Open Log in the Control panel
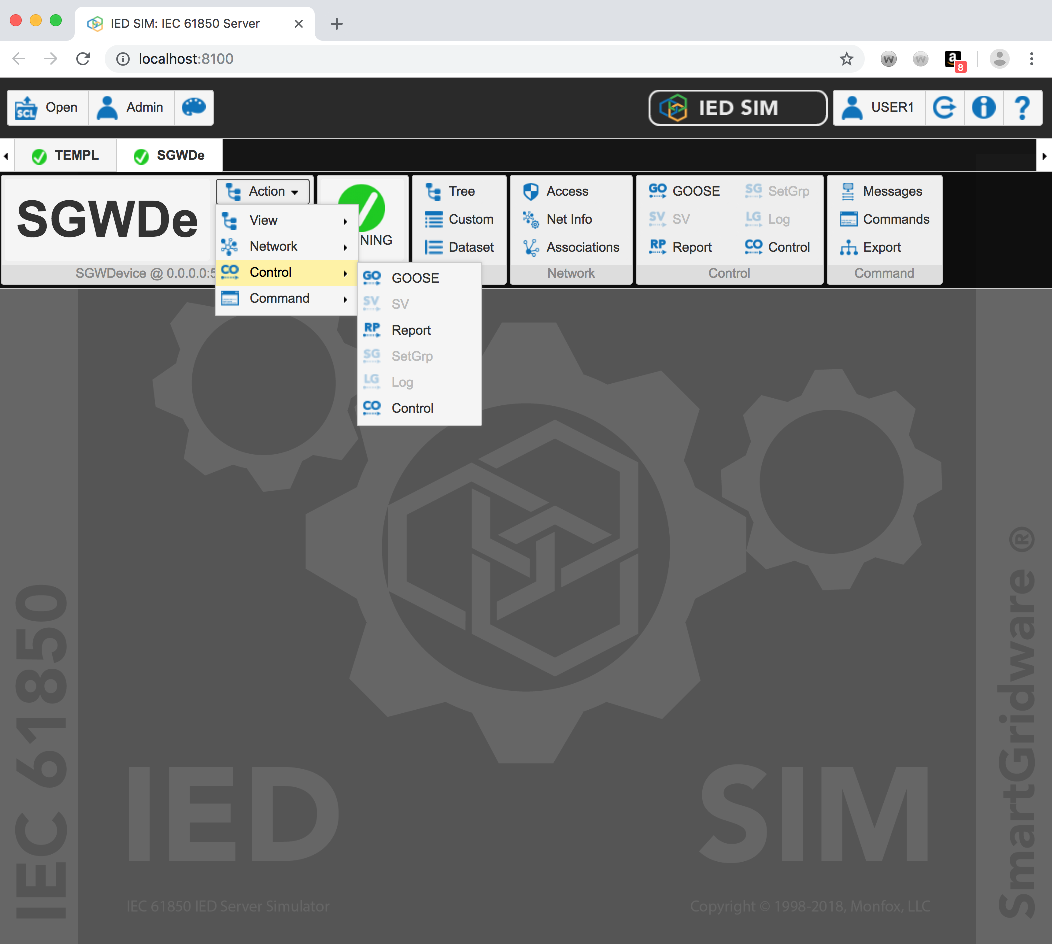 [767, 219]
